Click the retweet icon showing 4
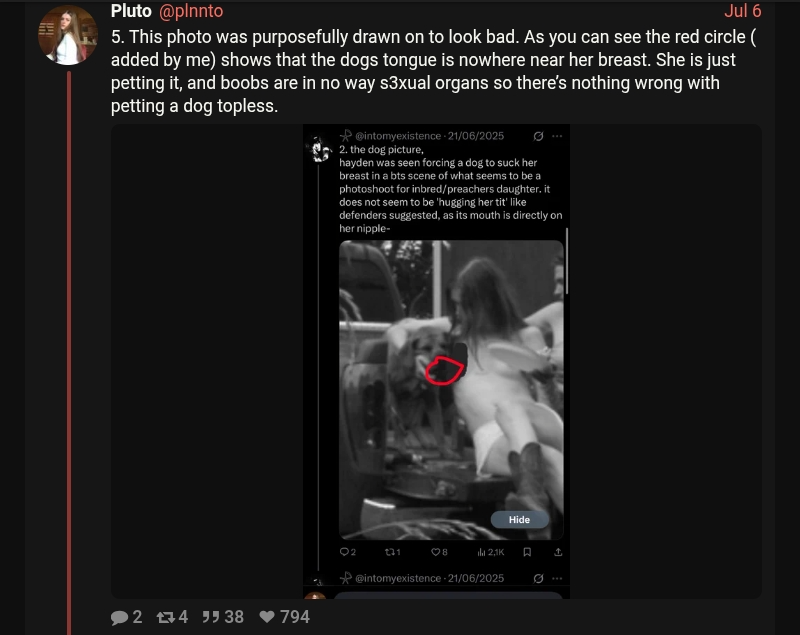Screen dimensions: 800x635 (165, 617)
